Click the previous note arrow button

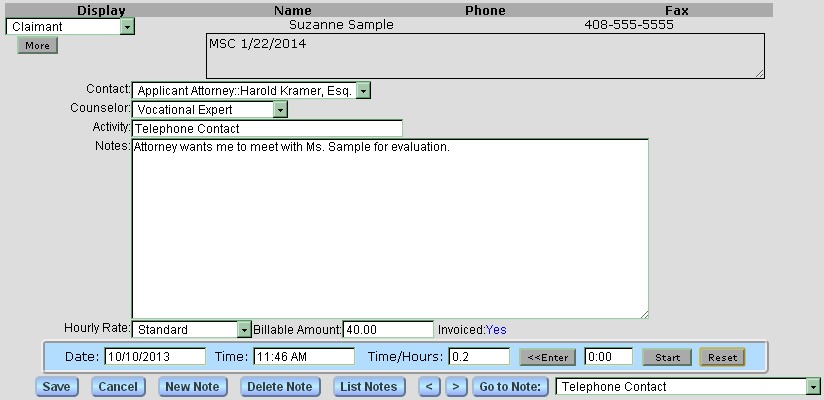point(429,387)
